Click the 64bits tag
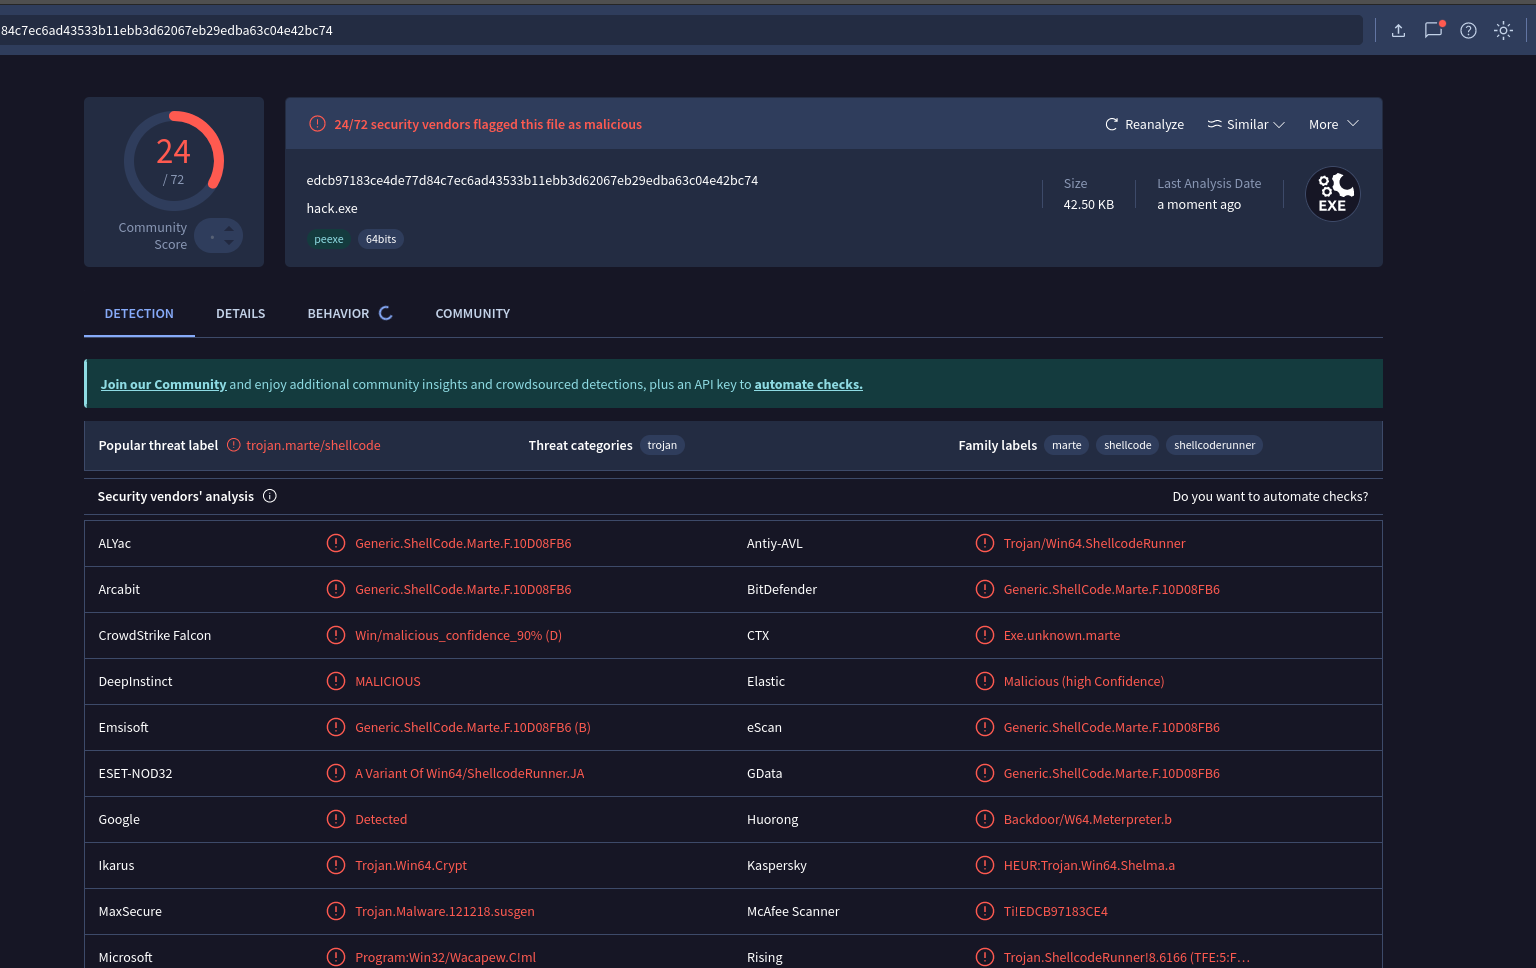 [x=381, y=239]
